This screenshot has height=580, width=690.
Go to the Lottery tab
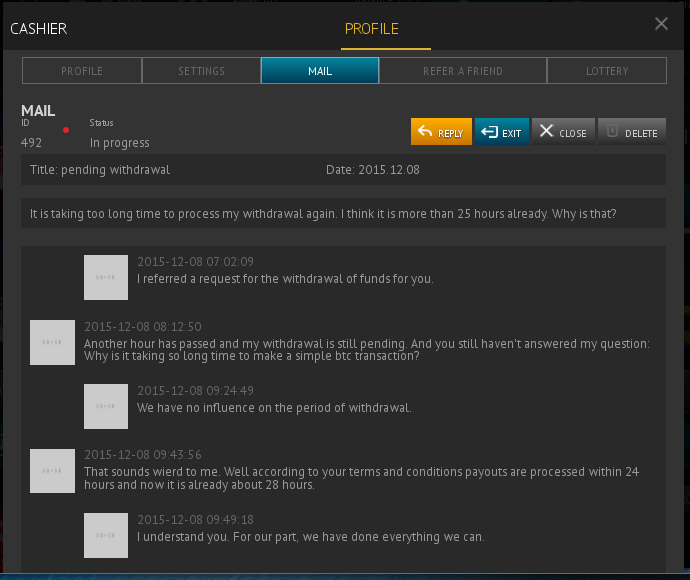coord(607,71)
